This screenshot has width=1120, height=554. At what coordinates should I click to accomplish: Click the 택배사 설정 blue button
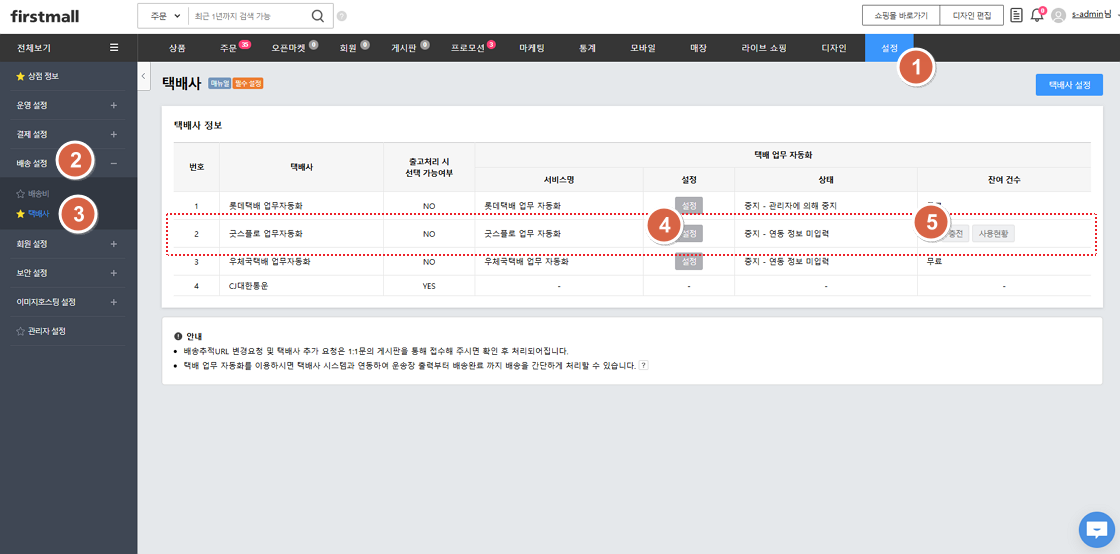[x=1069, y=85]
